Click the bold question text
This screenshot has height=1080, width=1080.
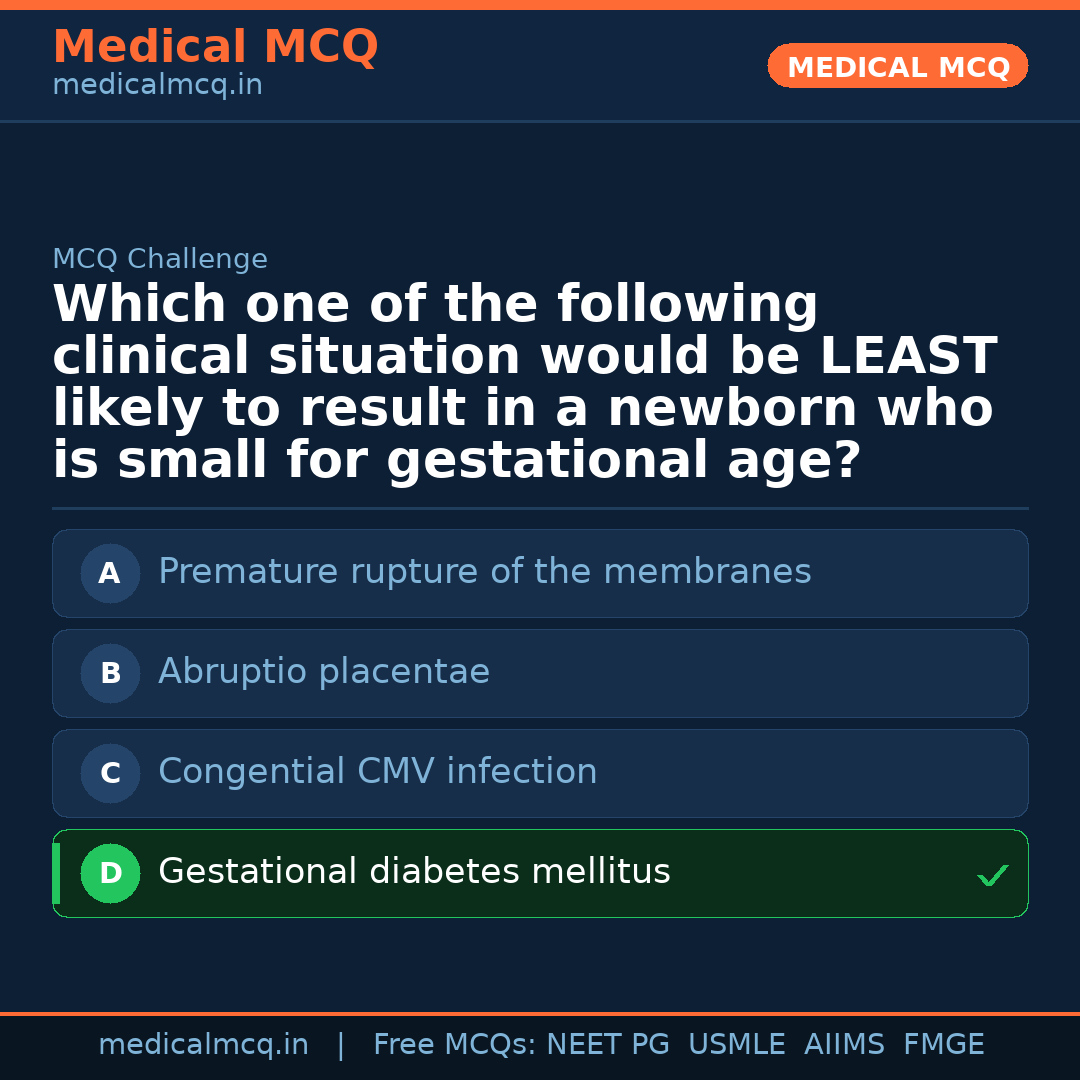[525, 383]
